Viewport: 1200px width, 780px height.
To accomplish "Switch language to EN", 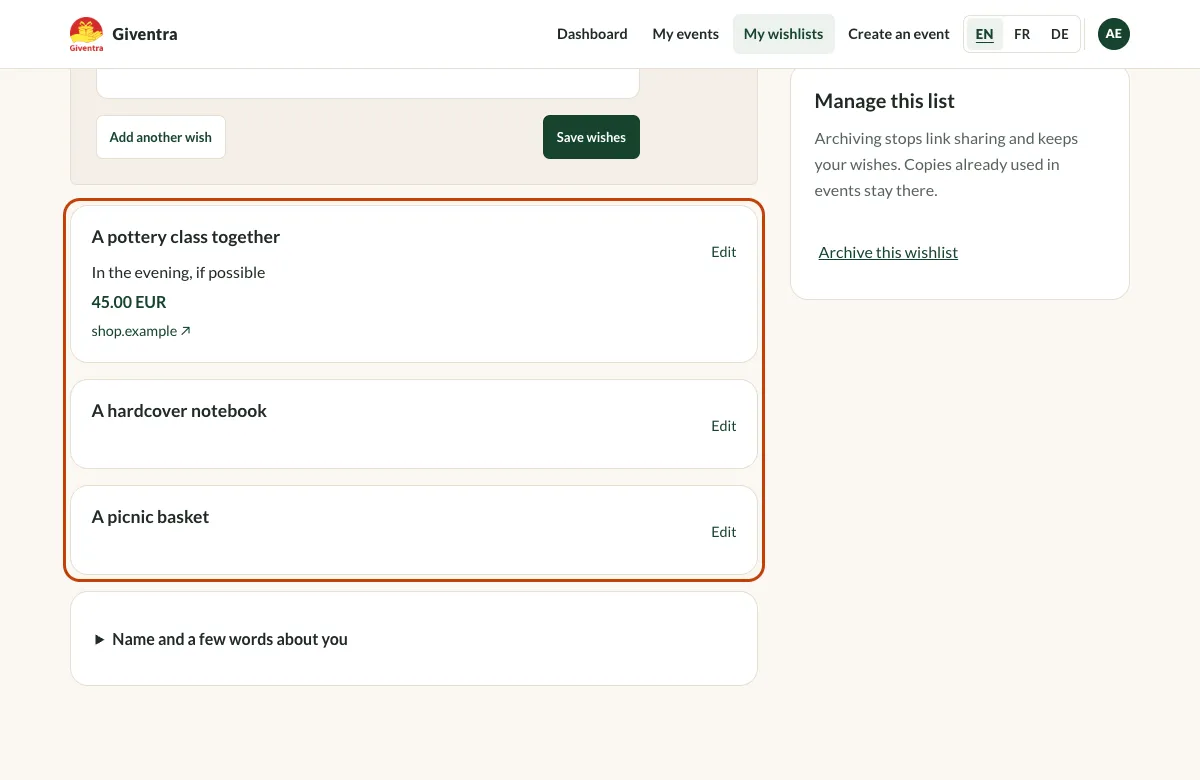I will click(985, 34).
